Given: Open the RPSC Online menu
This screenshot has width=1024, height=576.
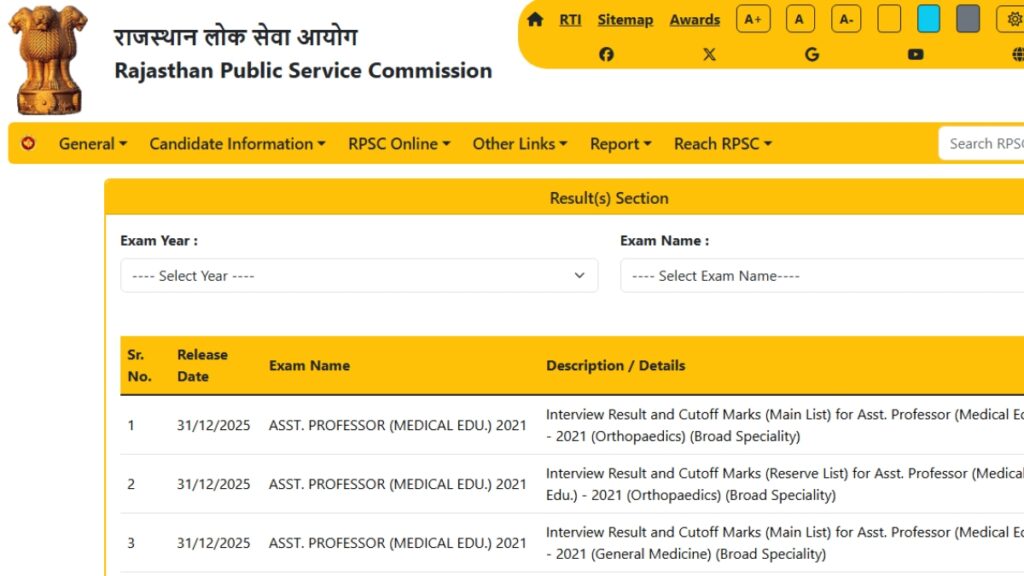Looking at the screenshot, I should 399,143.
